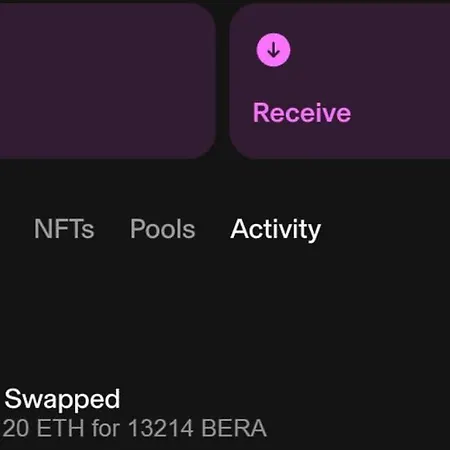Click the 13214 BERA amount text
The width and height of the screenshot is (450, 450).
(197, 428)
